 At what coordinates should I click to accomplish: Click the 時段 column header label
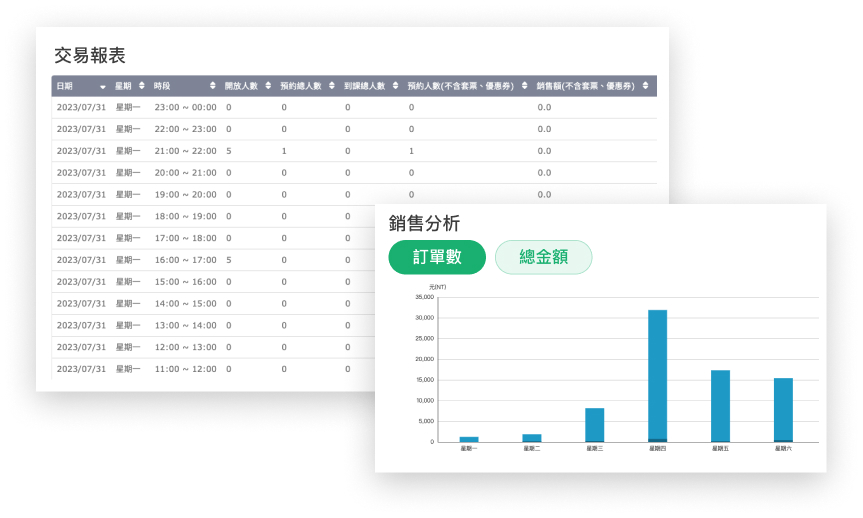tap(162, 86)
